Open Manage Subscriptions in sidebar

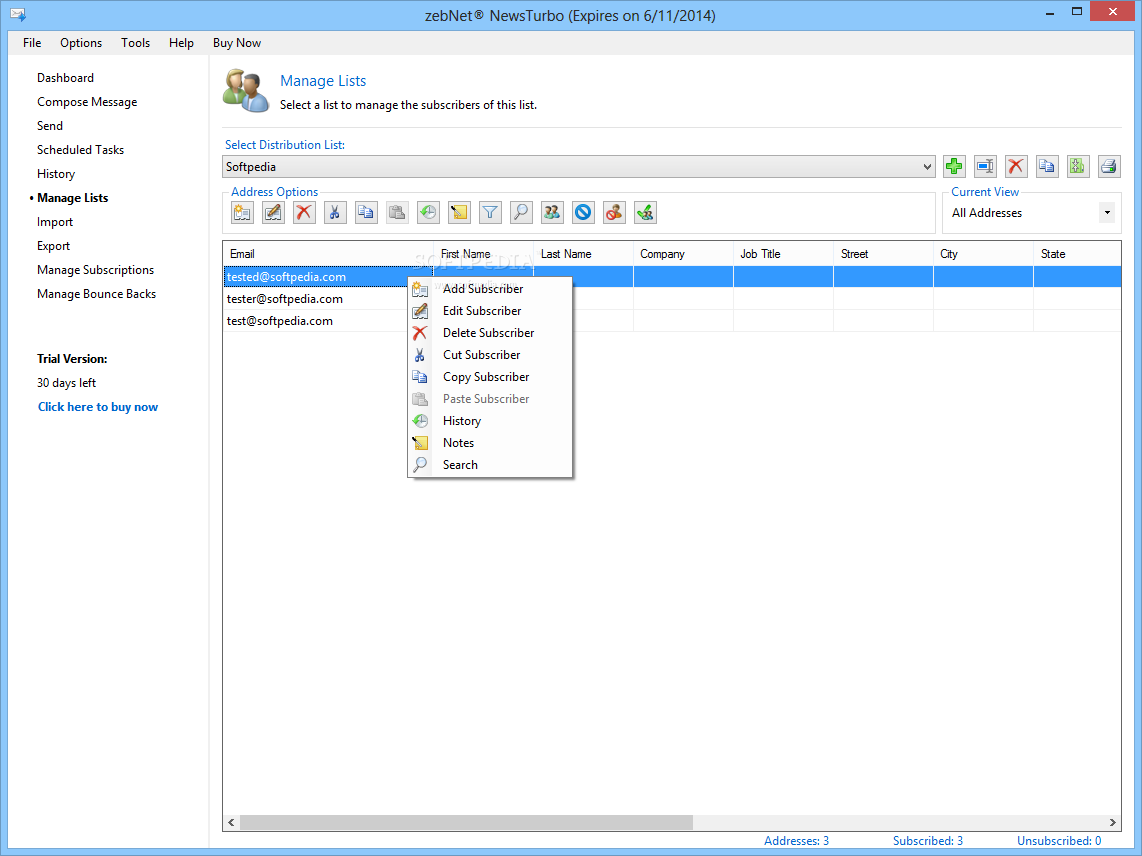click(95, 270)
